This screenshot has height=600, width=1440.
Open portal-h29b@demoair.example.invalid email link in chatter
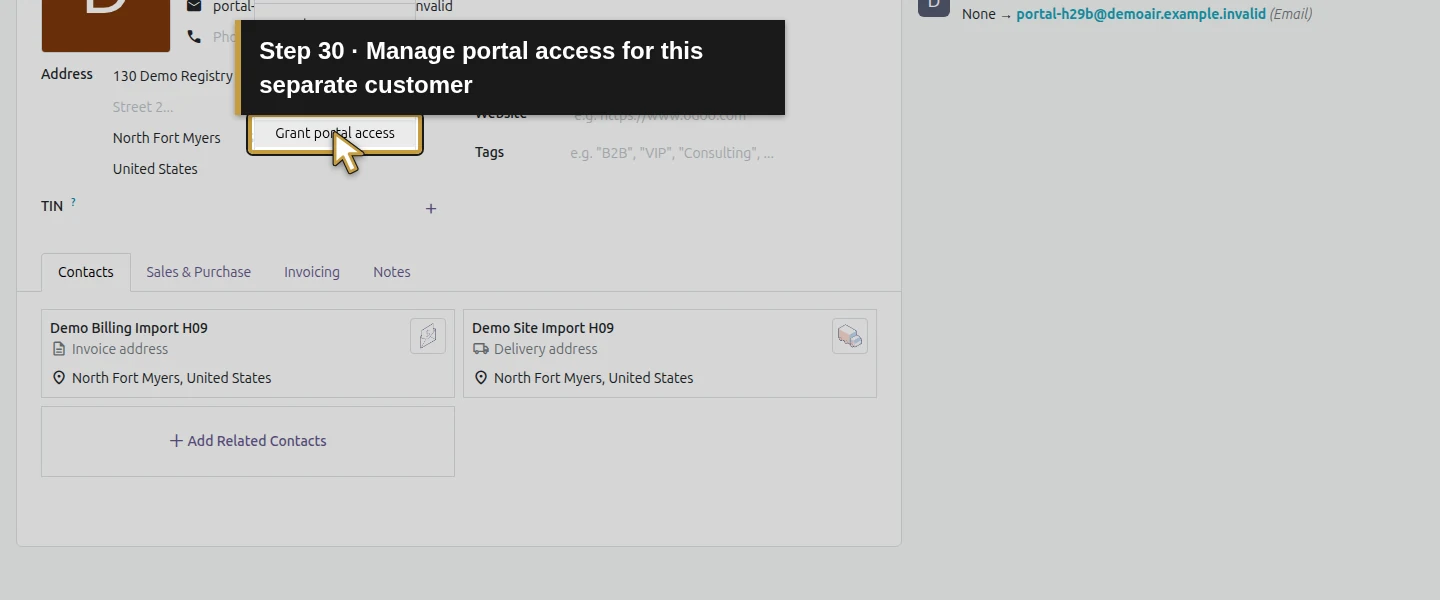point(1141,14)
